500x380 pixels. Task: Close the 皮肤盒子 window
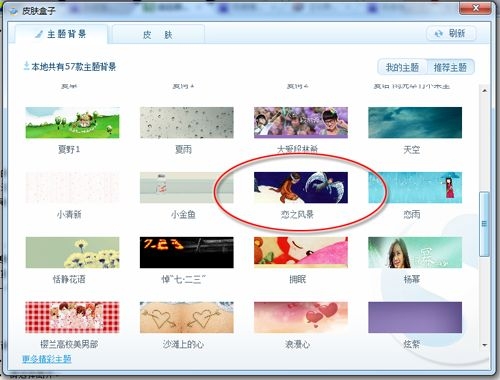pyautogui.click(x=475, y=8)
